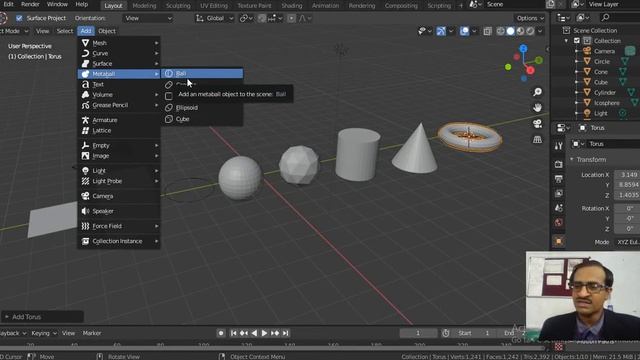The width and height of the screenshot is (640, 360).
Task: Open the Window menu
Action: click(x=57, y=4)
